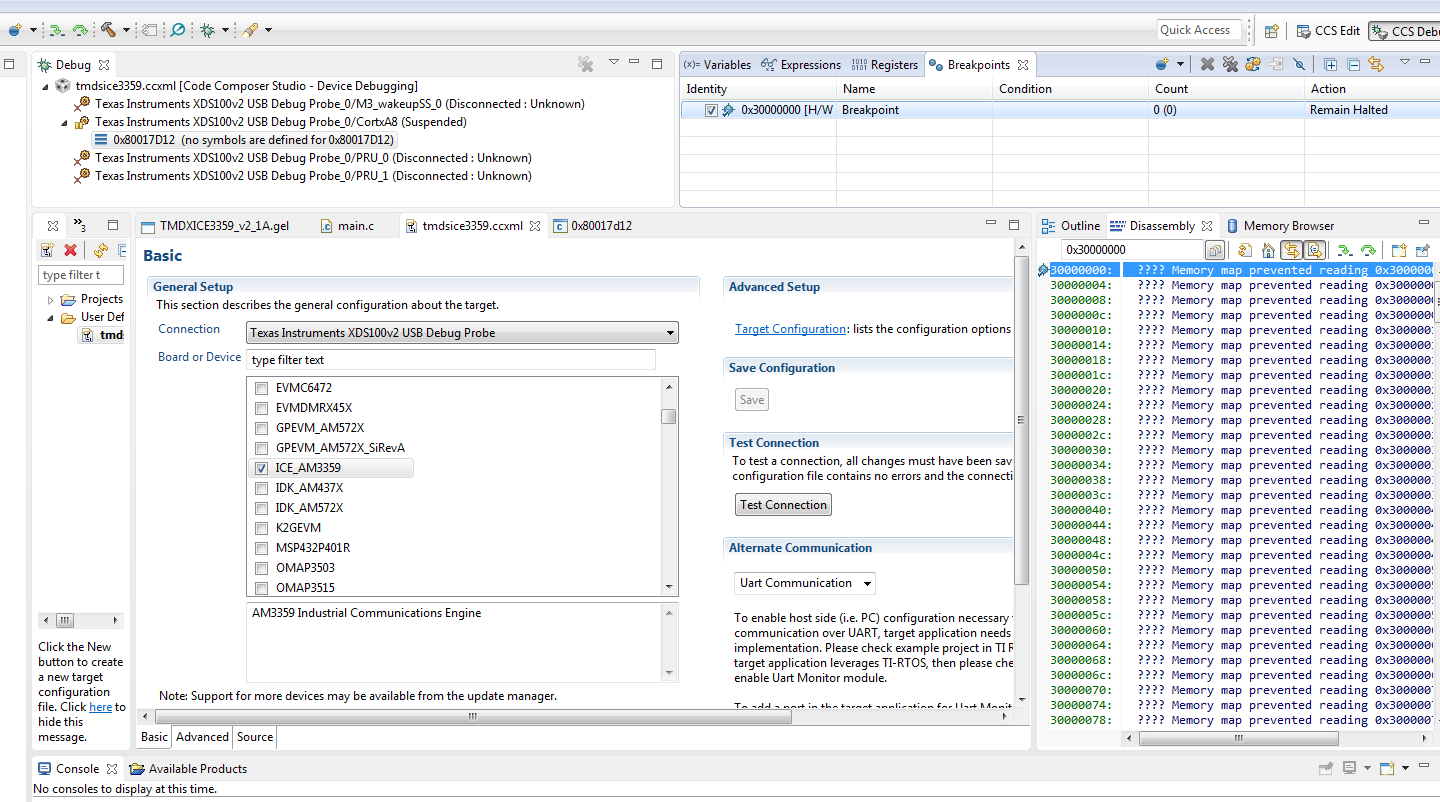Open the Connection dropdown list
The image size is (1440, 802).
coord(462,332)
